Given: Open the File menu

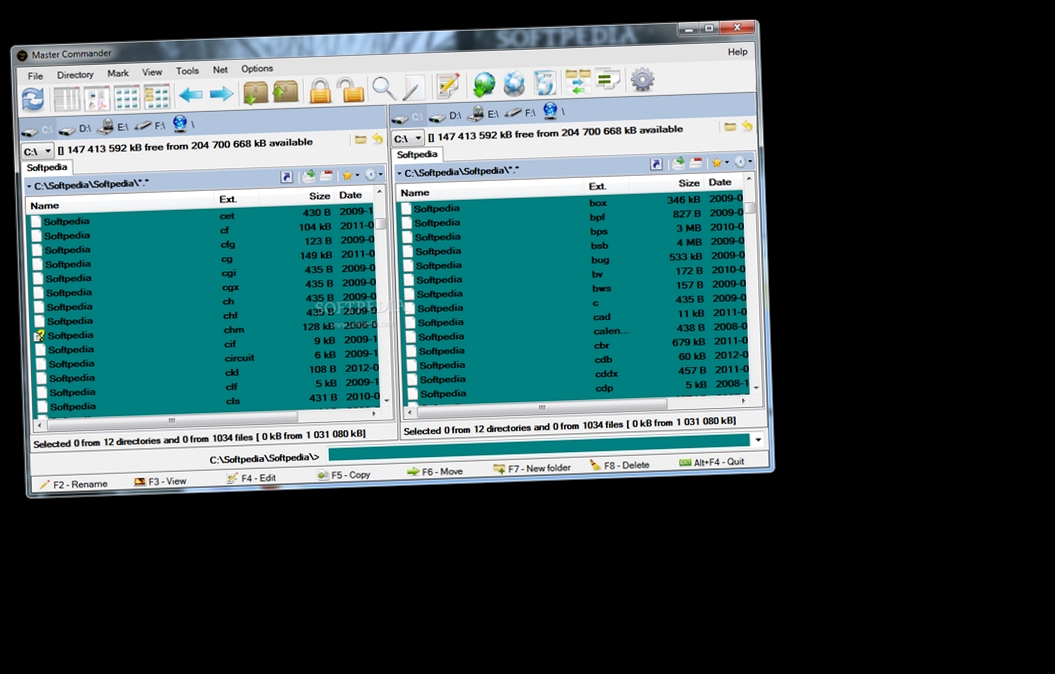Looking at the screenshot, I should tap(35, 76).
